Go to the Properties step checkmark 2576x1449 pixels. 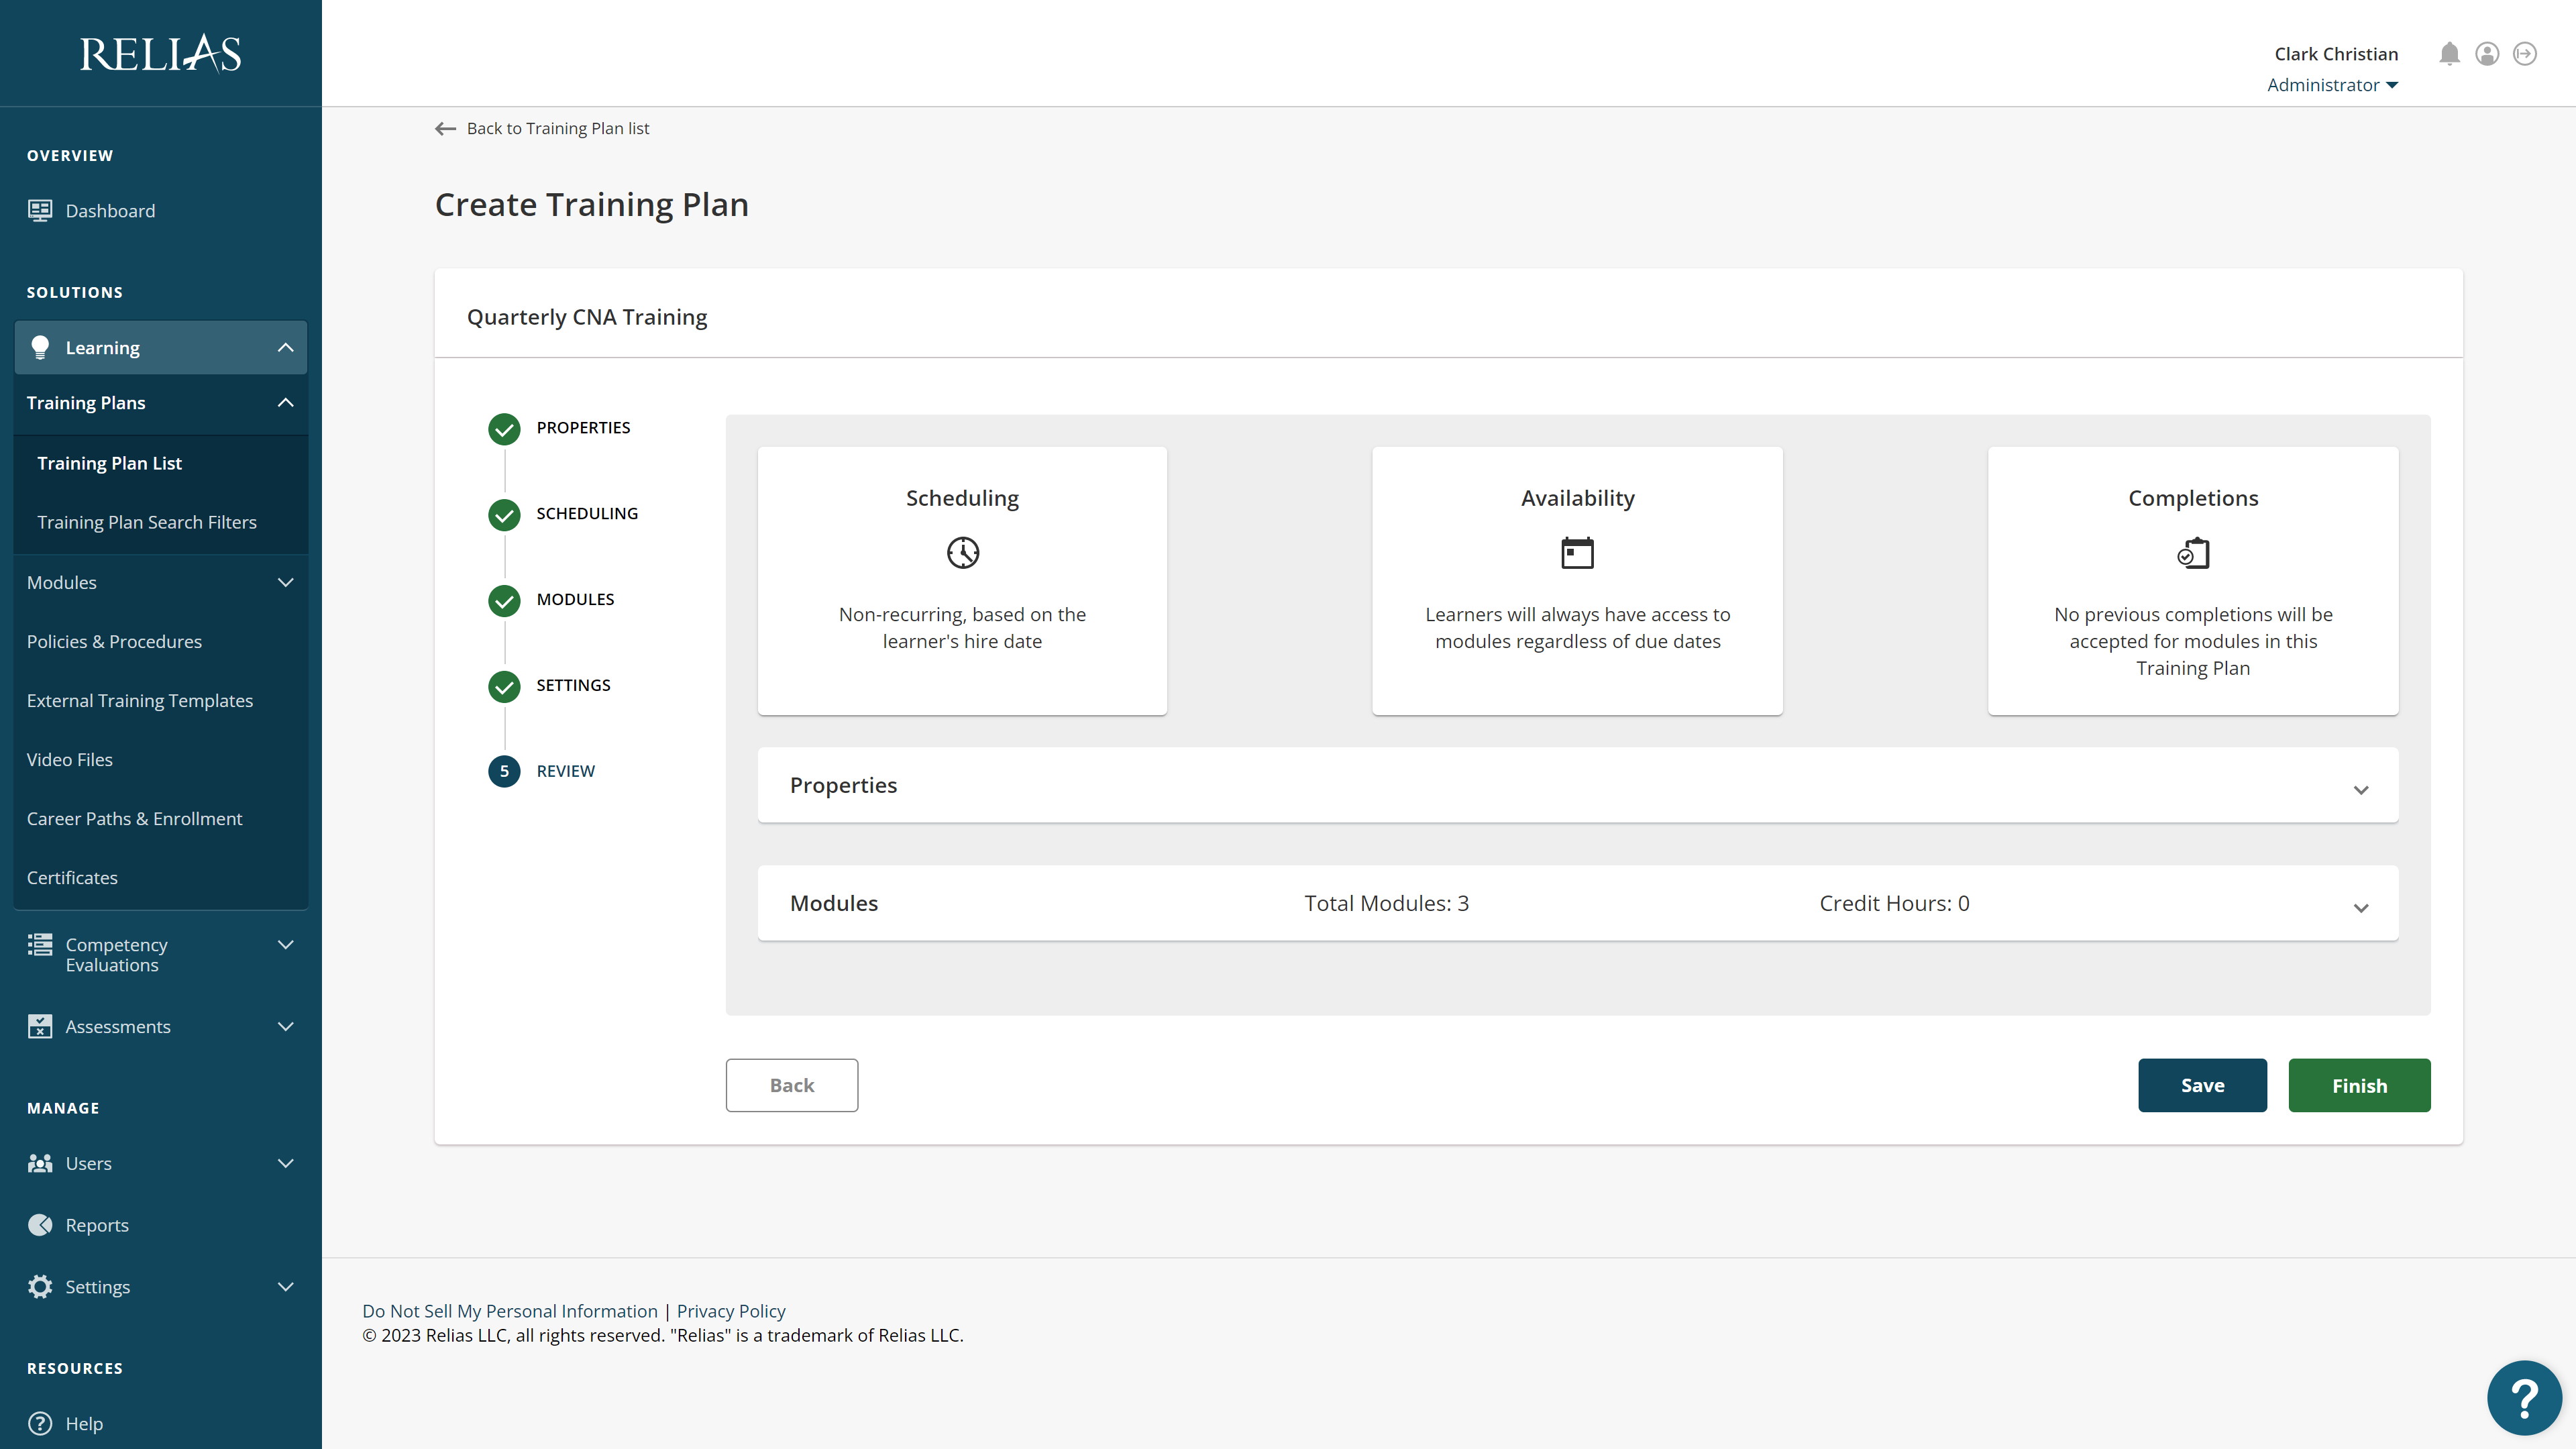pos(504,429)
